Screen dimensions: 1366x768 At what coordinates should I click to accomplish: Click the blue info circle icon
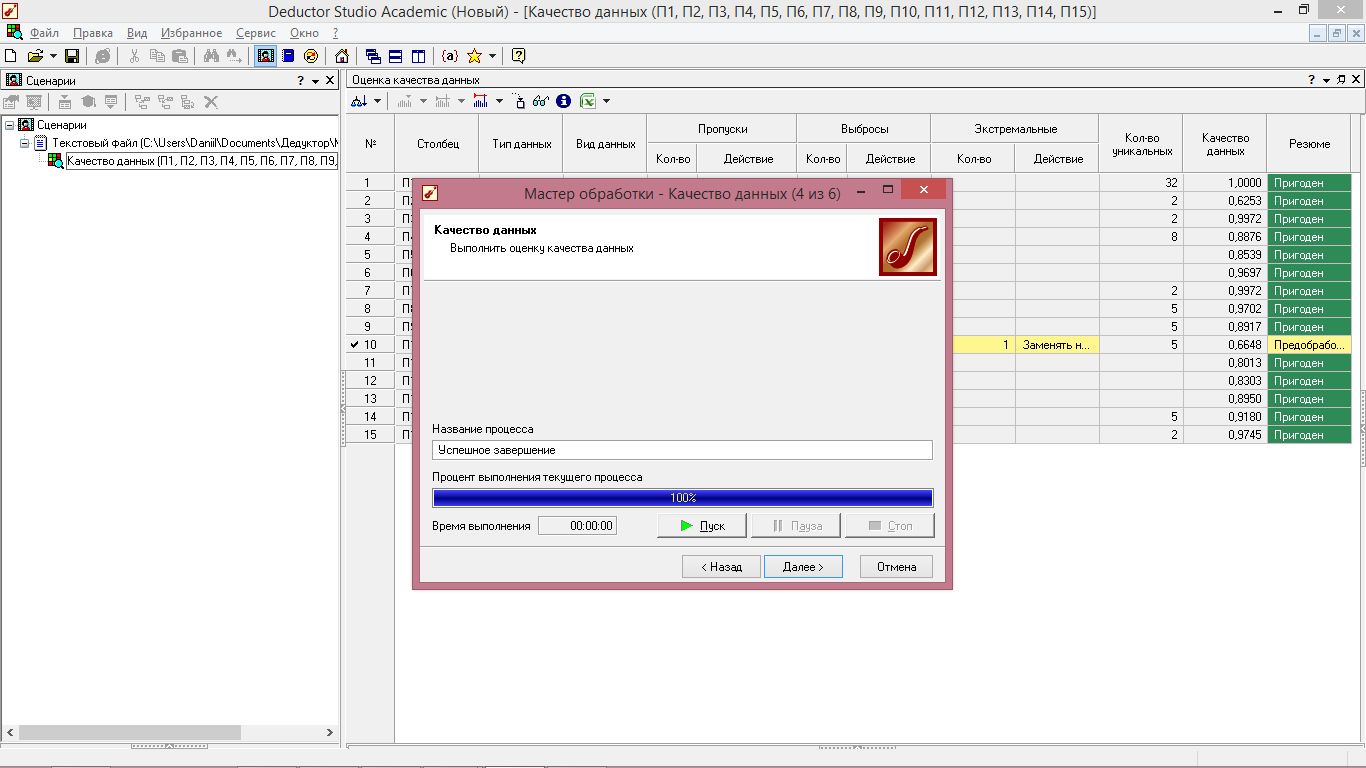[x=563, y=101]
